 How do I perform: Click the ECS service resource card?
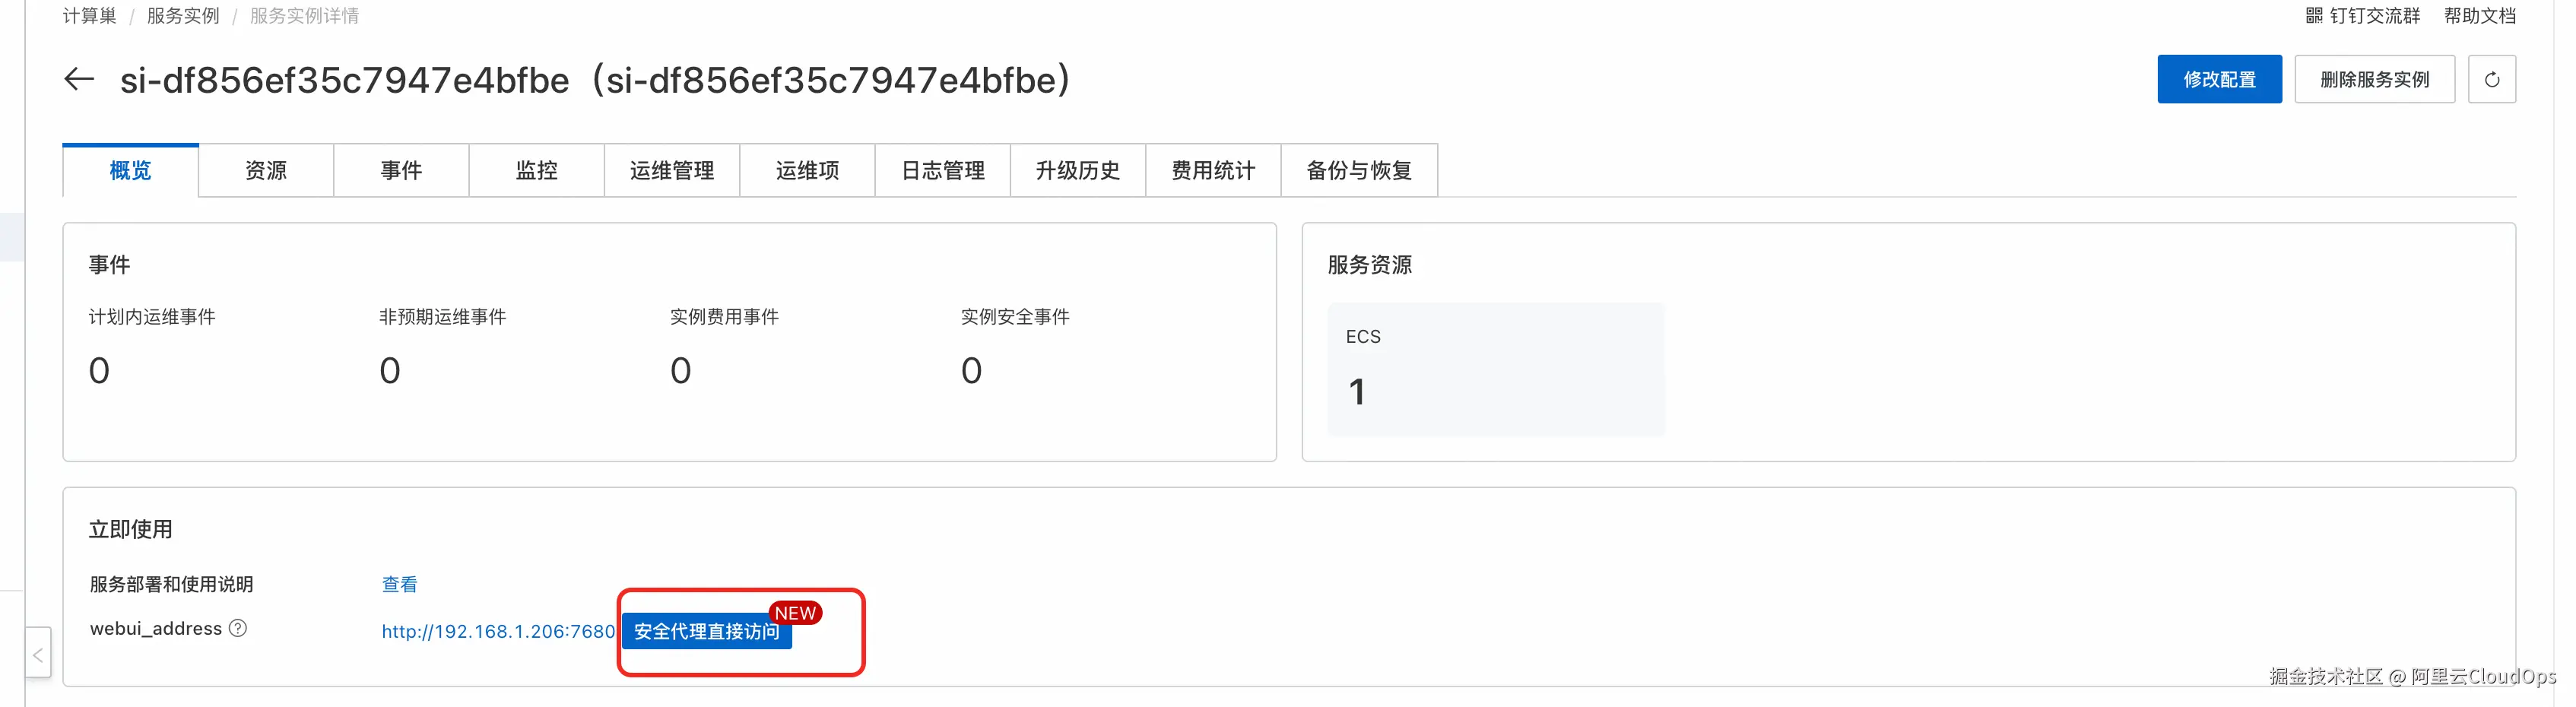click(1495, 369)
